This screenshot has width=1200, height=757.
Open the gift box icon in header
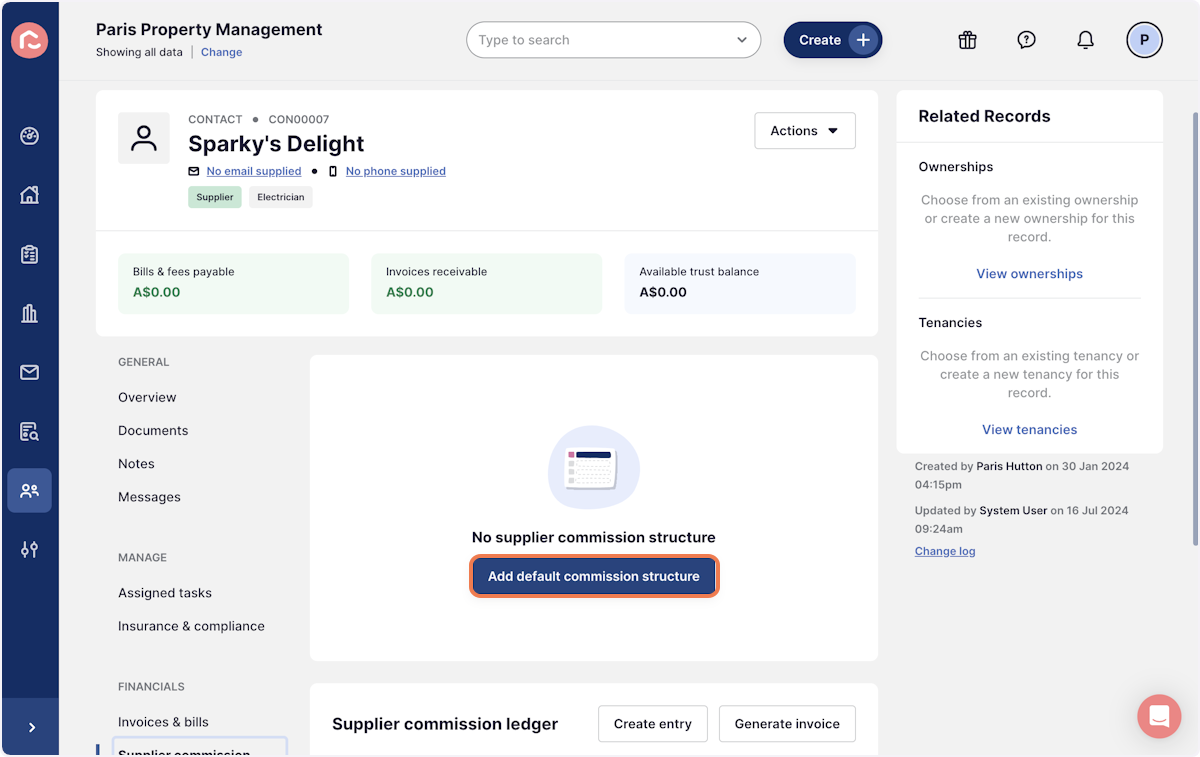pyautogui.click(x=967, y=40)
